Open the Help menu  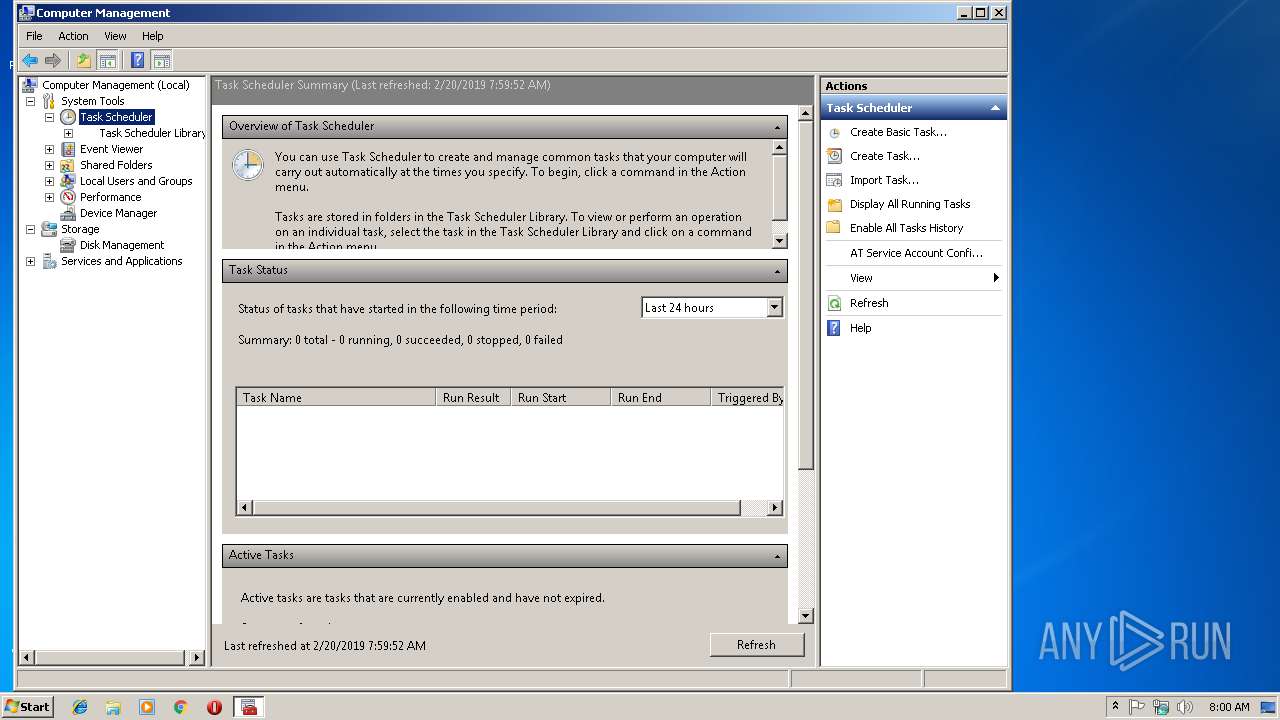point(152,36)
